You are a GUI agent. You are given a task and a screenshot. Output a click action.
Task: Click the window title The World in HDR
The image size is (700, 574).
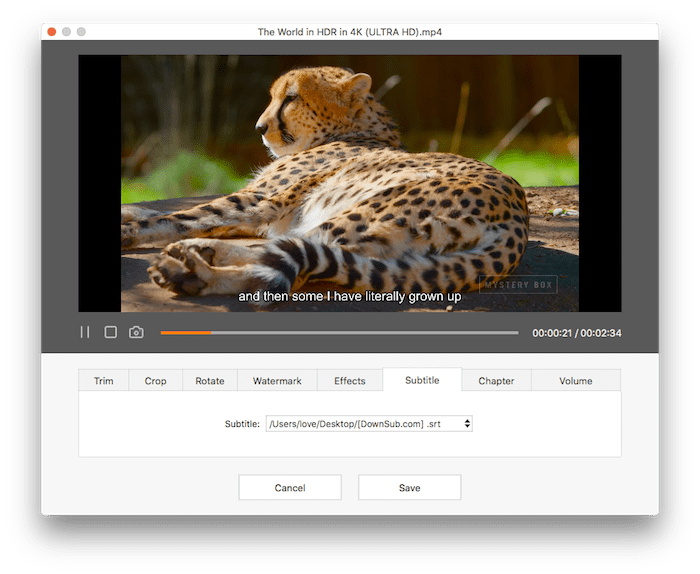click(x=350, y=32)
